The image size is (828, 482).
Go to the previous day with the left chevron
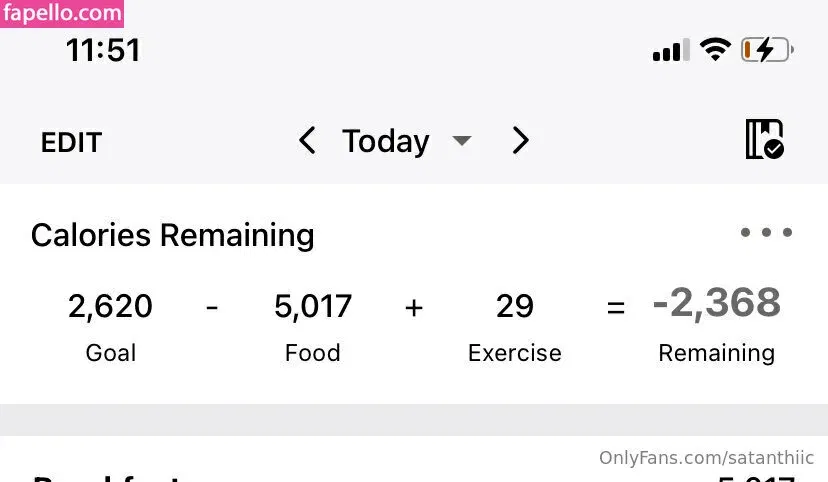[307, 141]
